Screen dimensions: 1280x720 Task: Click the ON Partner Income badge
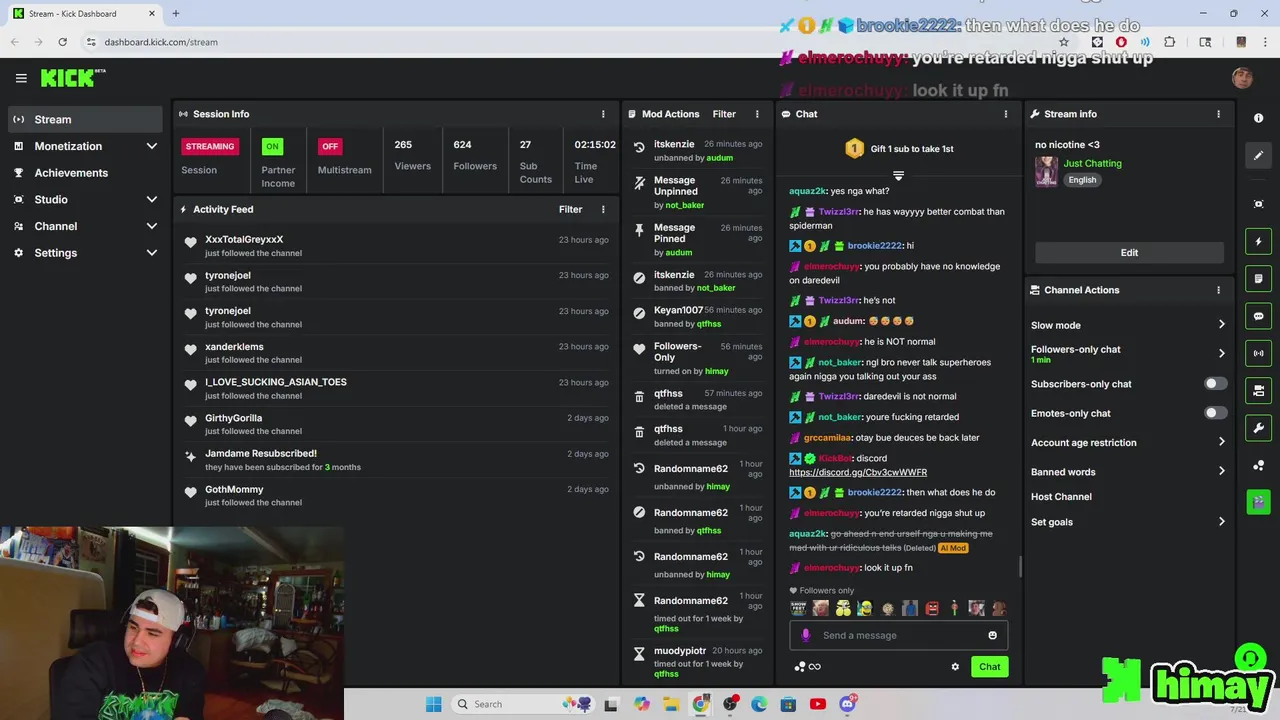(x=272, y=146)
